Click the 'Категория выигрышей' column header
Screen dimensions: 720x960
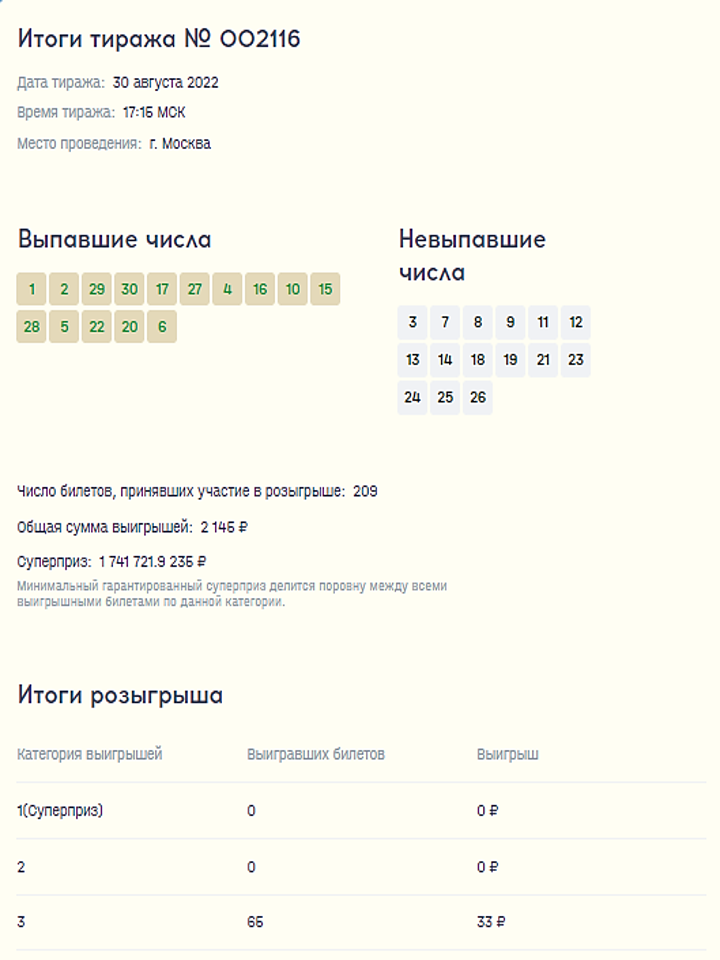[x=90, y=754]
